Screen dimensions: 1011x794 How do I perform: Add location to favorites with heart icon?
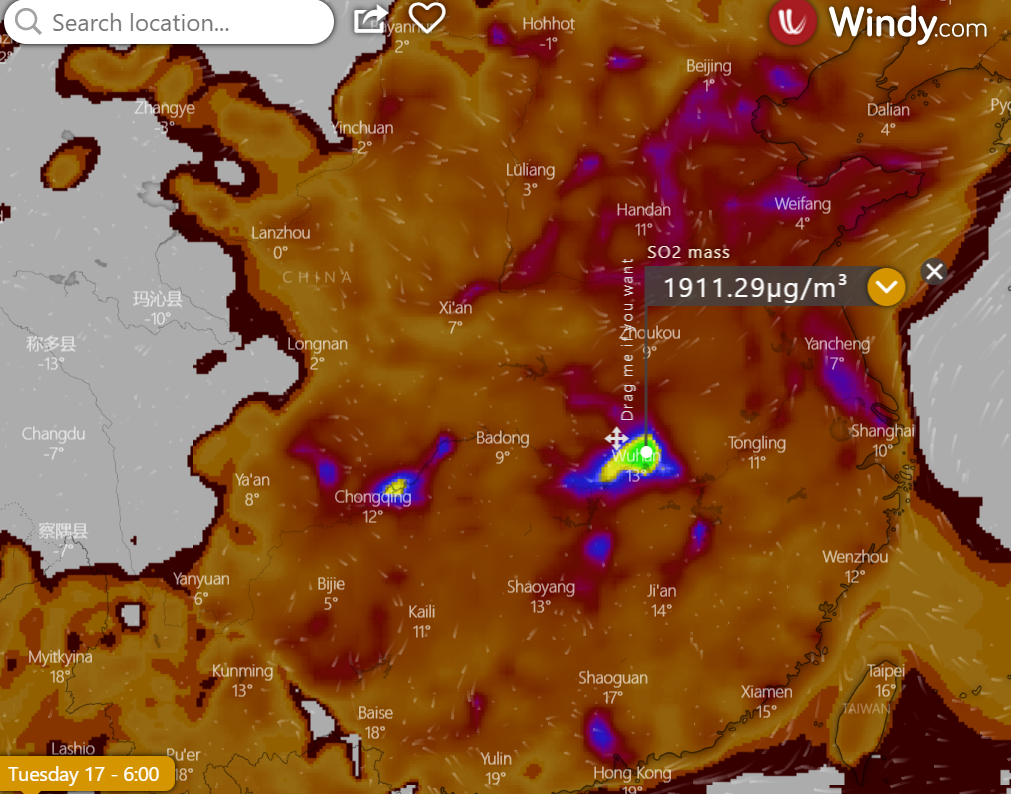pyautogui.click(x=427, y=17)
